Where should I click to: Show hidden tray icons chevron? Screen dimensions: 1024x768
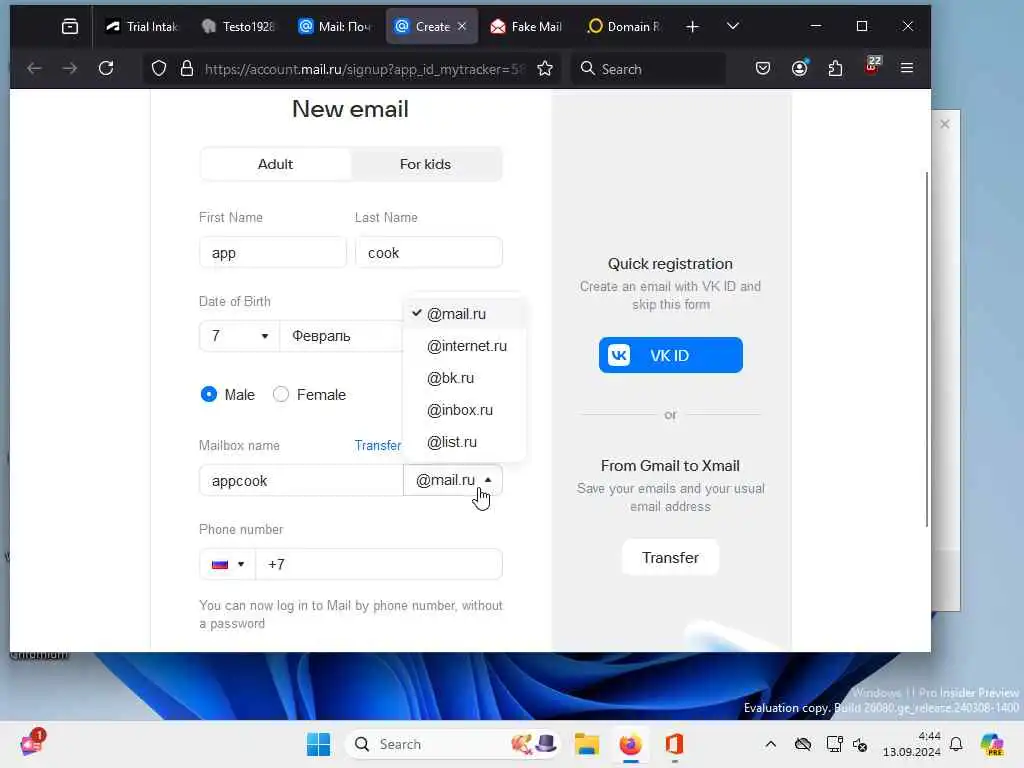coord(771,744)
